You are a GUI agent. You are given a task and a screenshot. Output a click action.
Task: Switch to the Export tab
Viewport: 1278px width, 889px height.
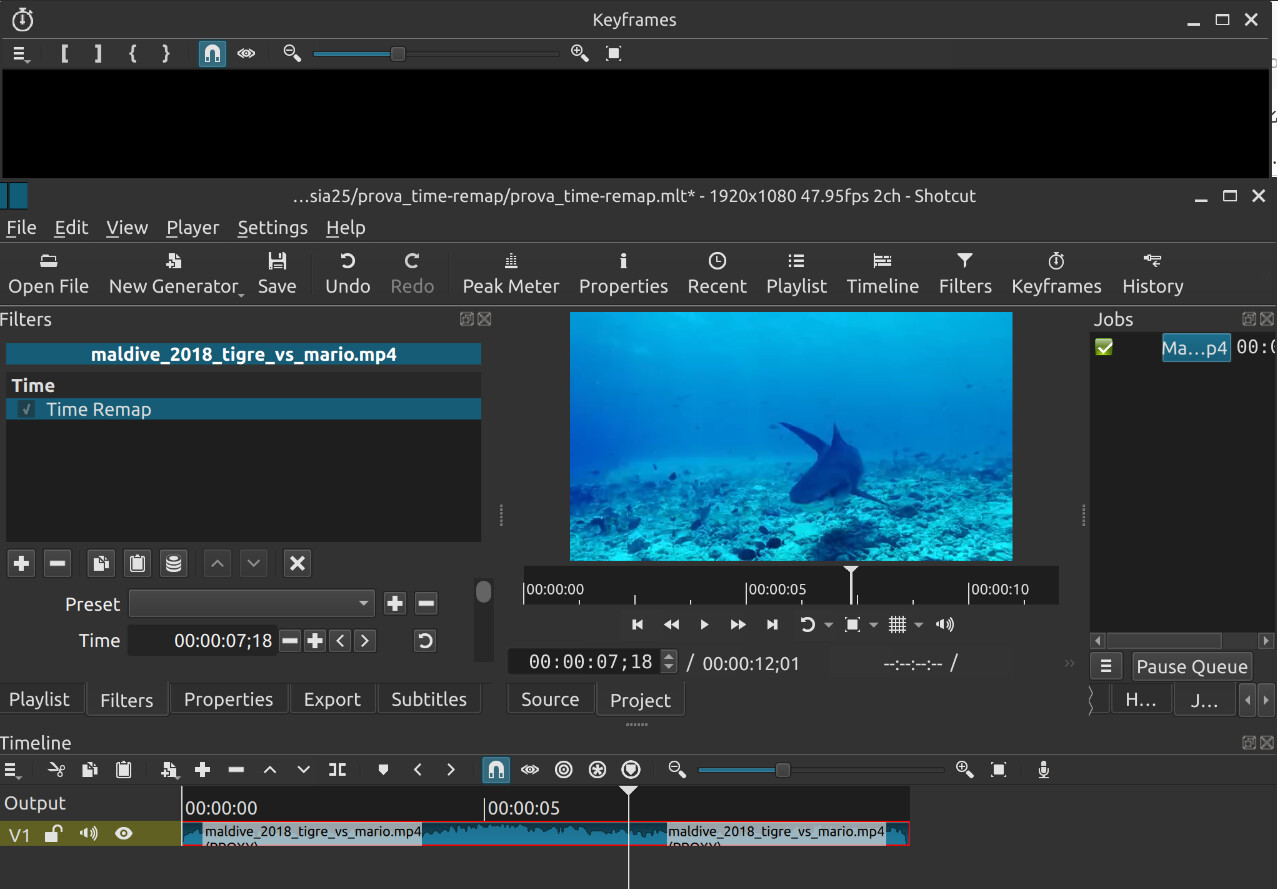pyautogui.click(x=332, y=699)
